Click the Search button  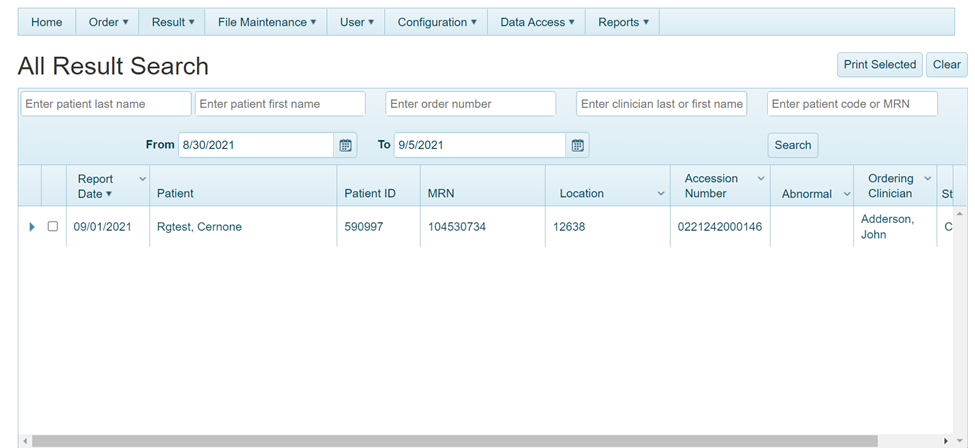pos(792,145)
